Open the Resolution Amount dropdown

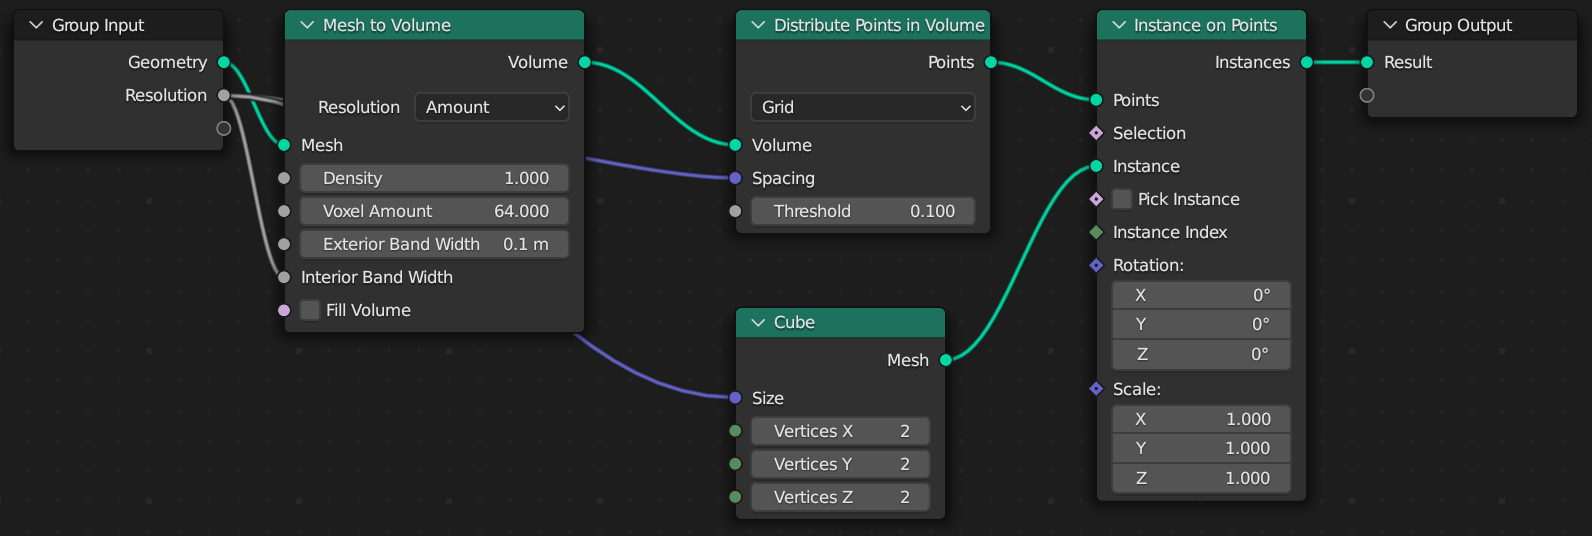coord(492,107)
